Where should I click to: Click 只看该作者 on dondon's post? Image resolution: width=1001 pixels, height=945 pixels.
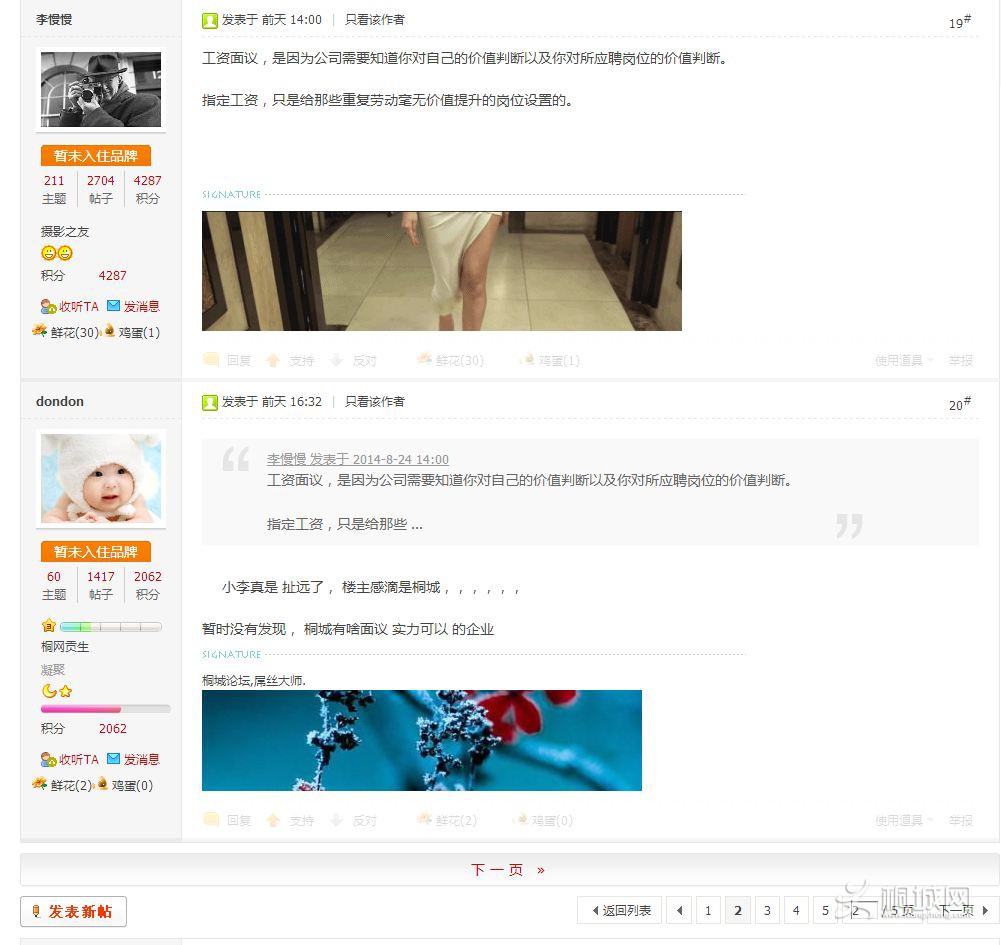click(375, 402)
